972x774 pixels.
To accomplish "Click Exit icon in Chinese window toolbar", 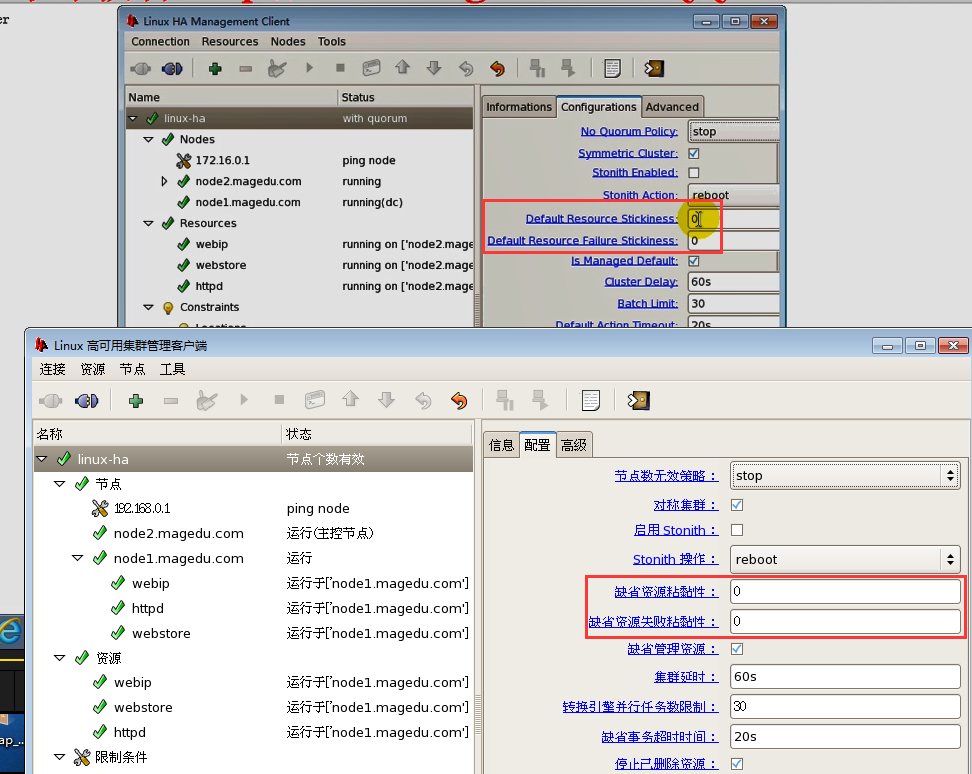I will point(638,400).
